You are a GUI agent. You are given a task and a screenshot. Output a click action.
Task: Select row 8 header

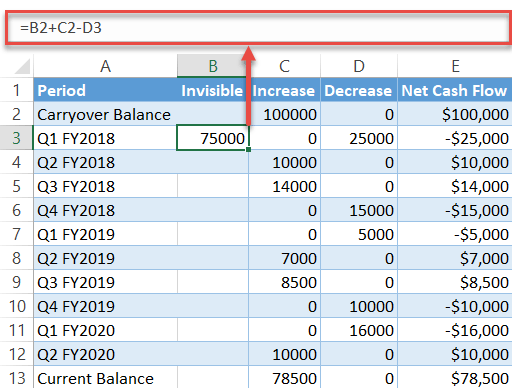pos(17,258)
